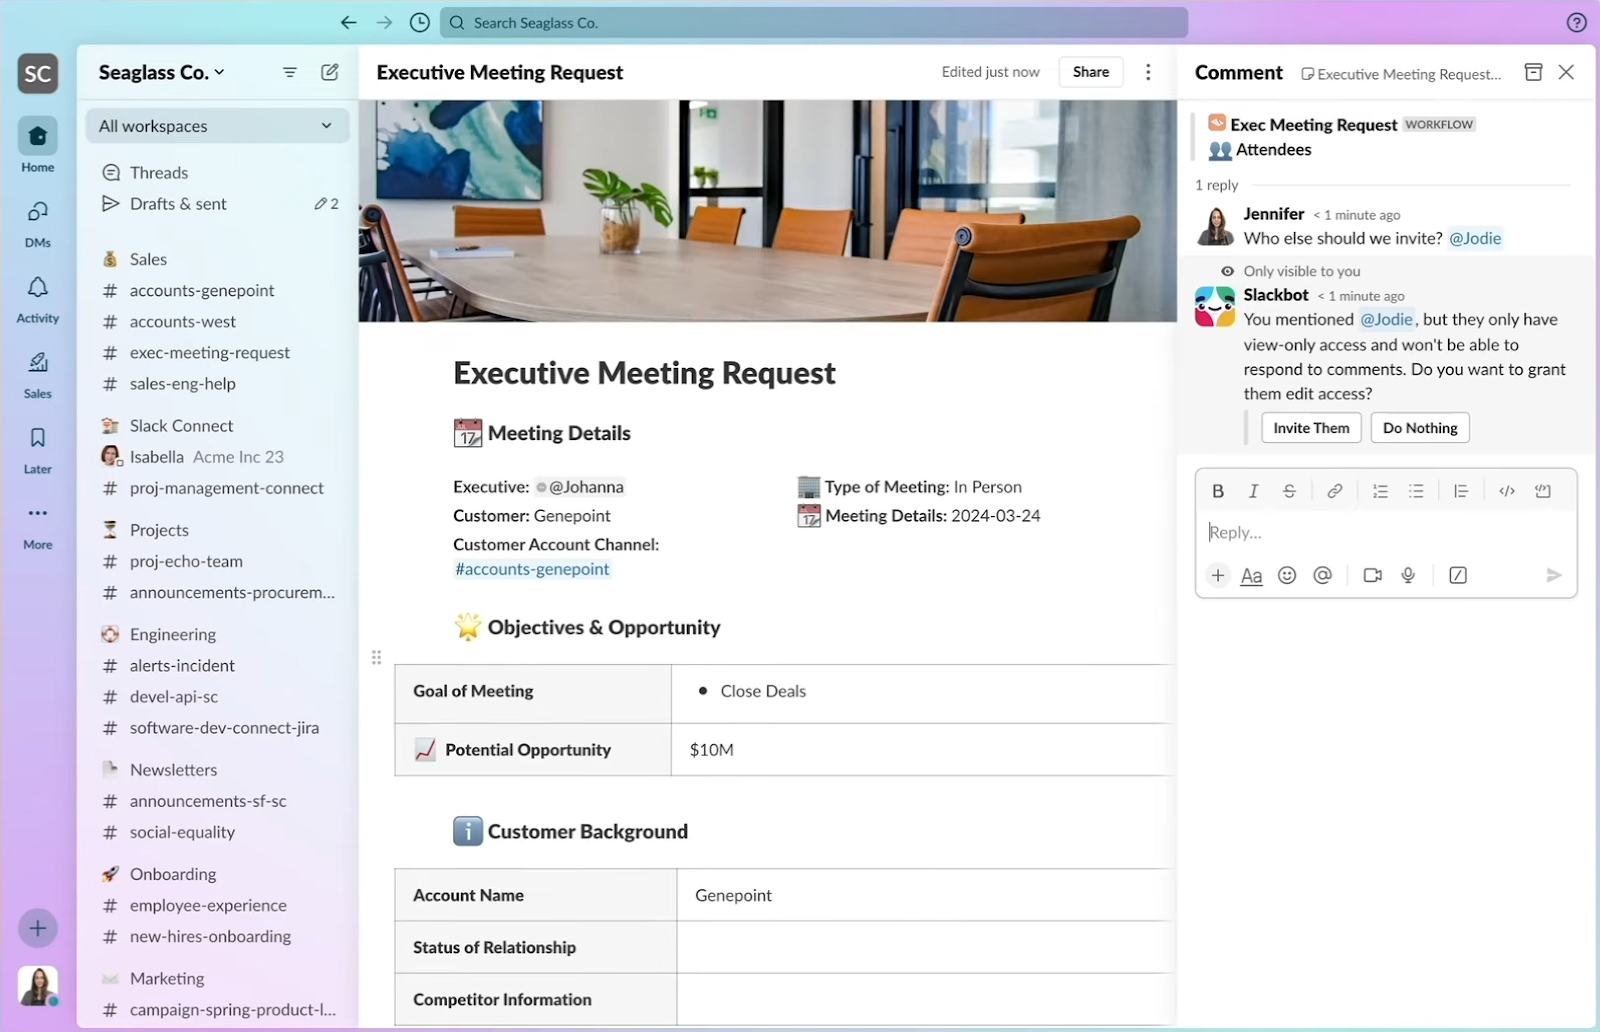
Task: Mention someone with @ icon
Action: point(1323,575)
